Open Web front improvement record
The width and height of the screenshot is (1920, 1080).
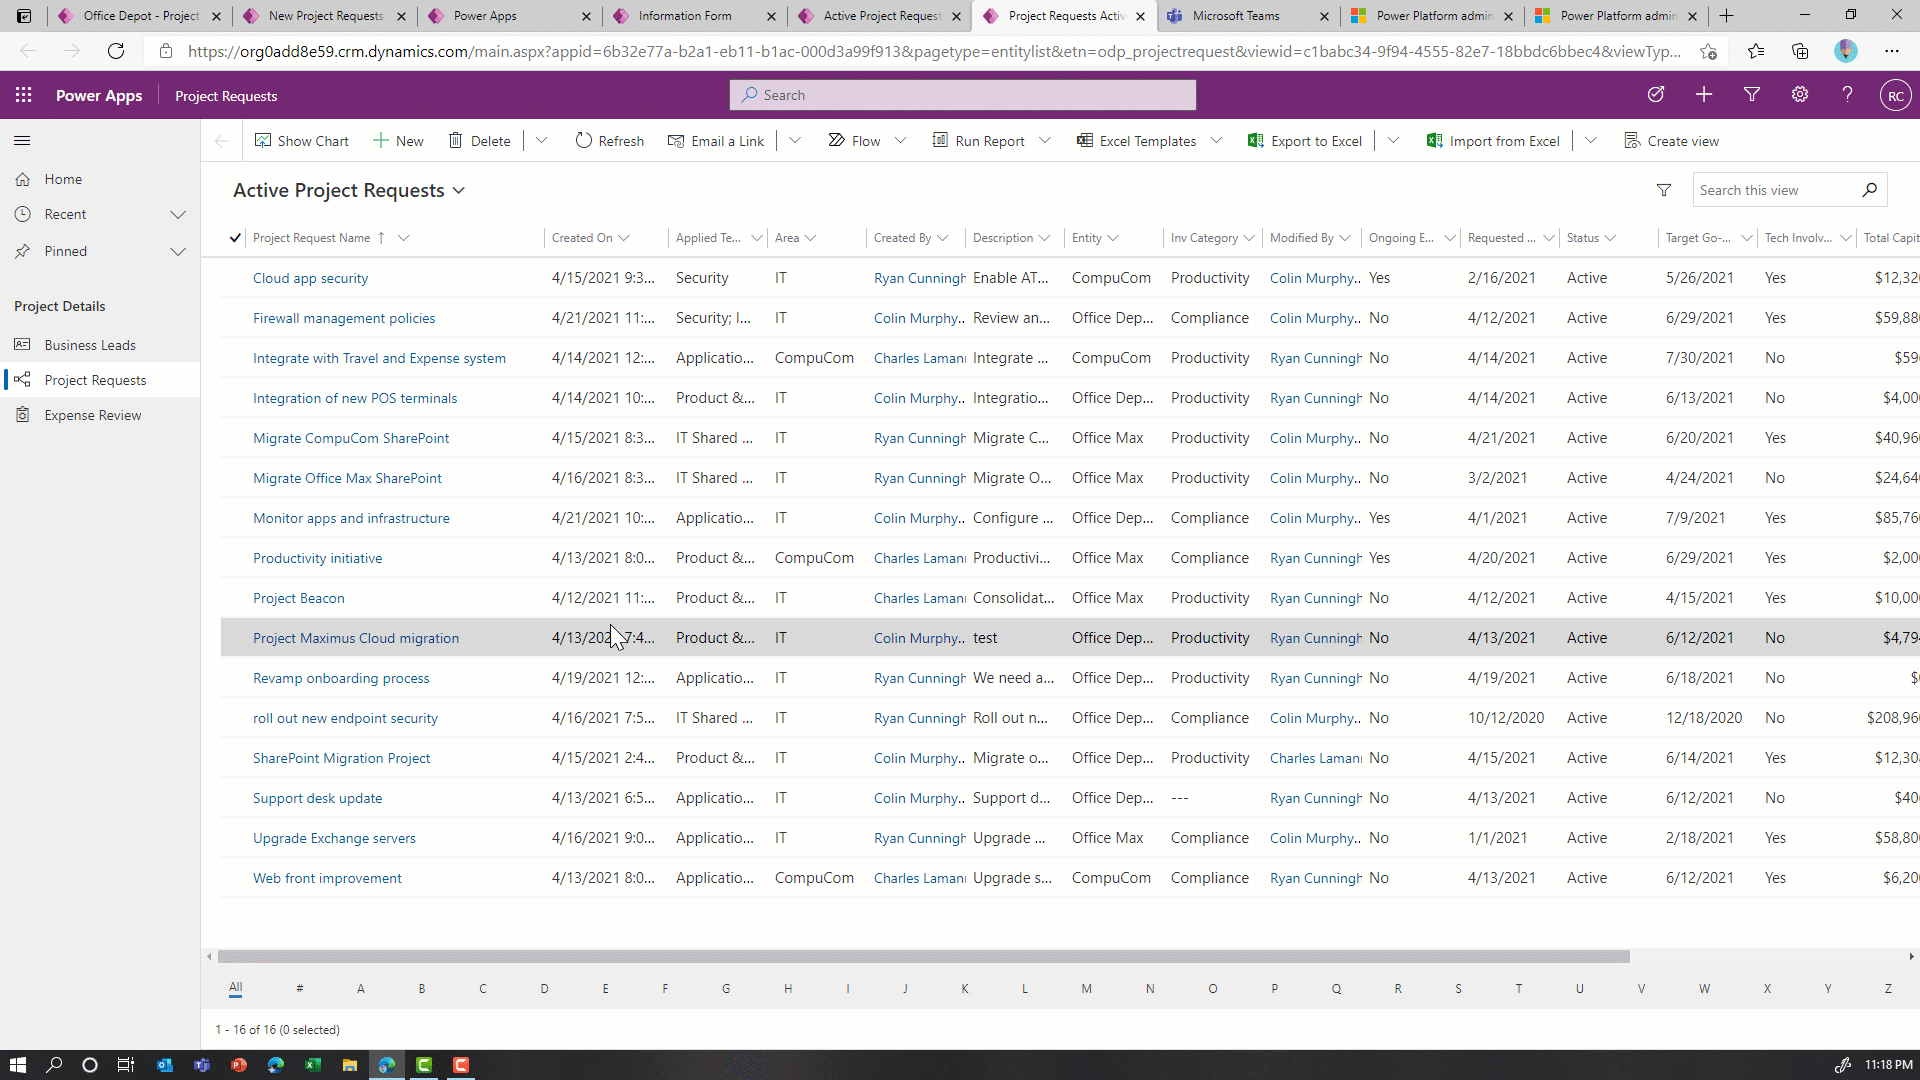[x=327, y=878]
